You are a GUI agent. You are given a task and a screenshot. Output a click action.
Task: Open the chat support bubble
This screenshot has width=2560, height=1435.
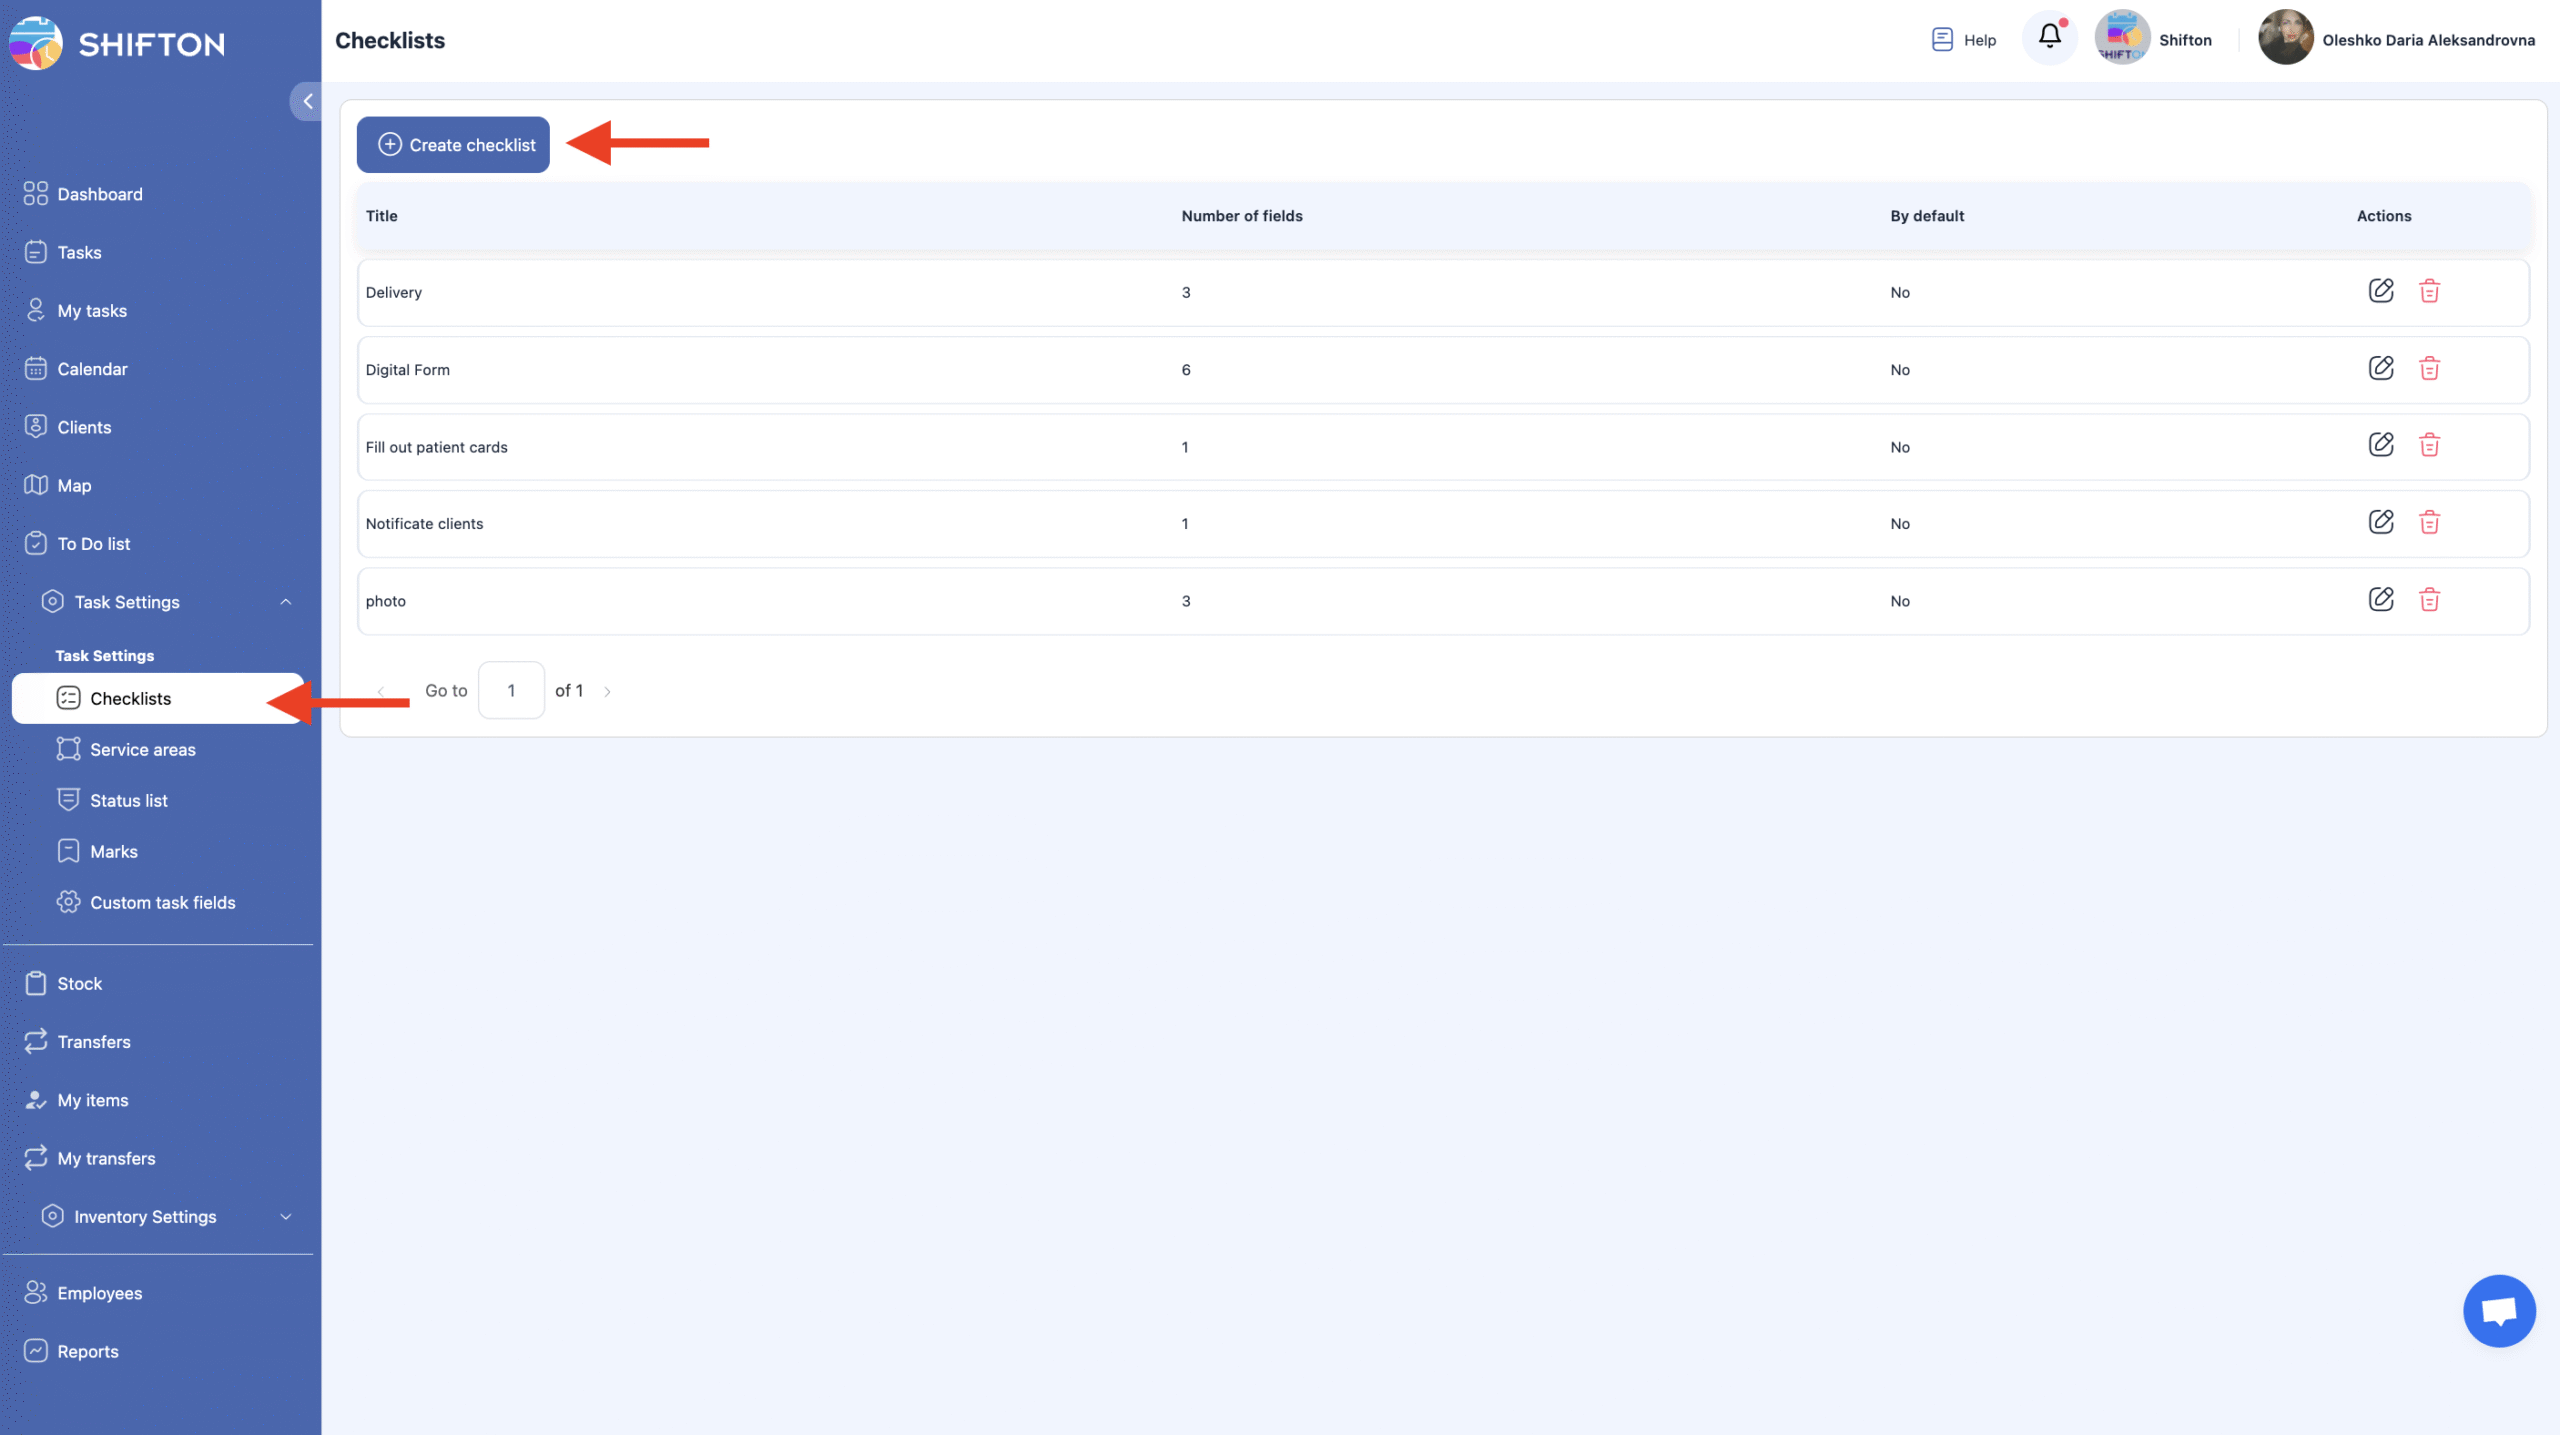click(x=2498, y=1311)
